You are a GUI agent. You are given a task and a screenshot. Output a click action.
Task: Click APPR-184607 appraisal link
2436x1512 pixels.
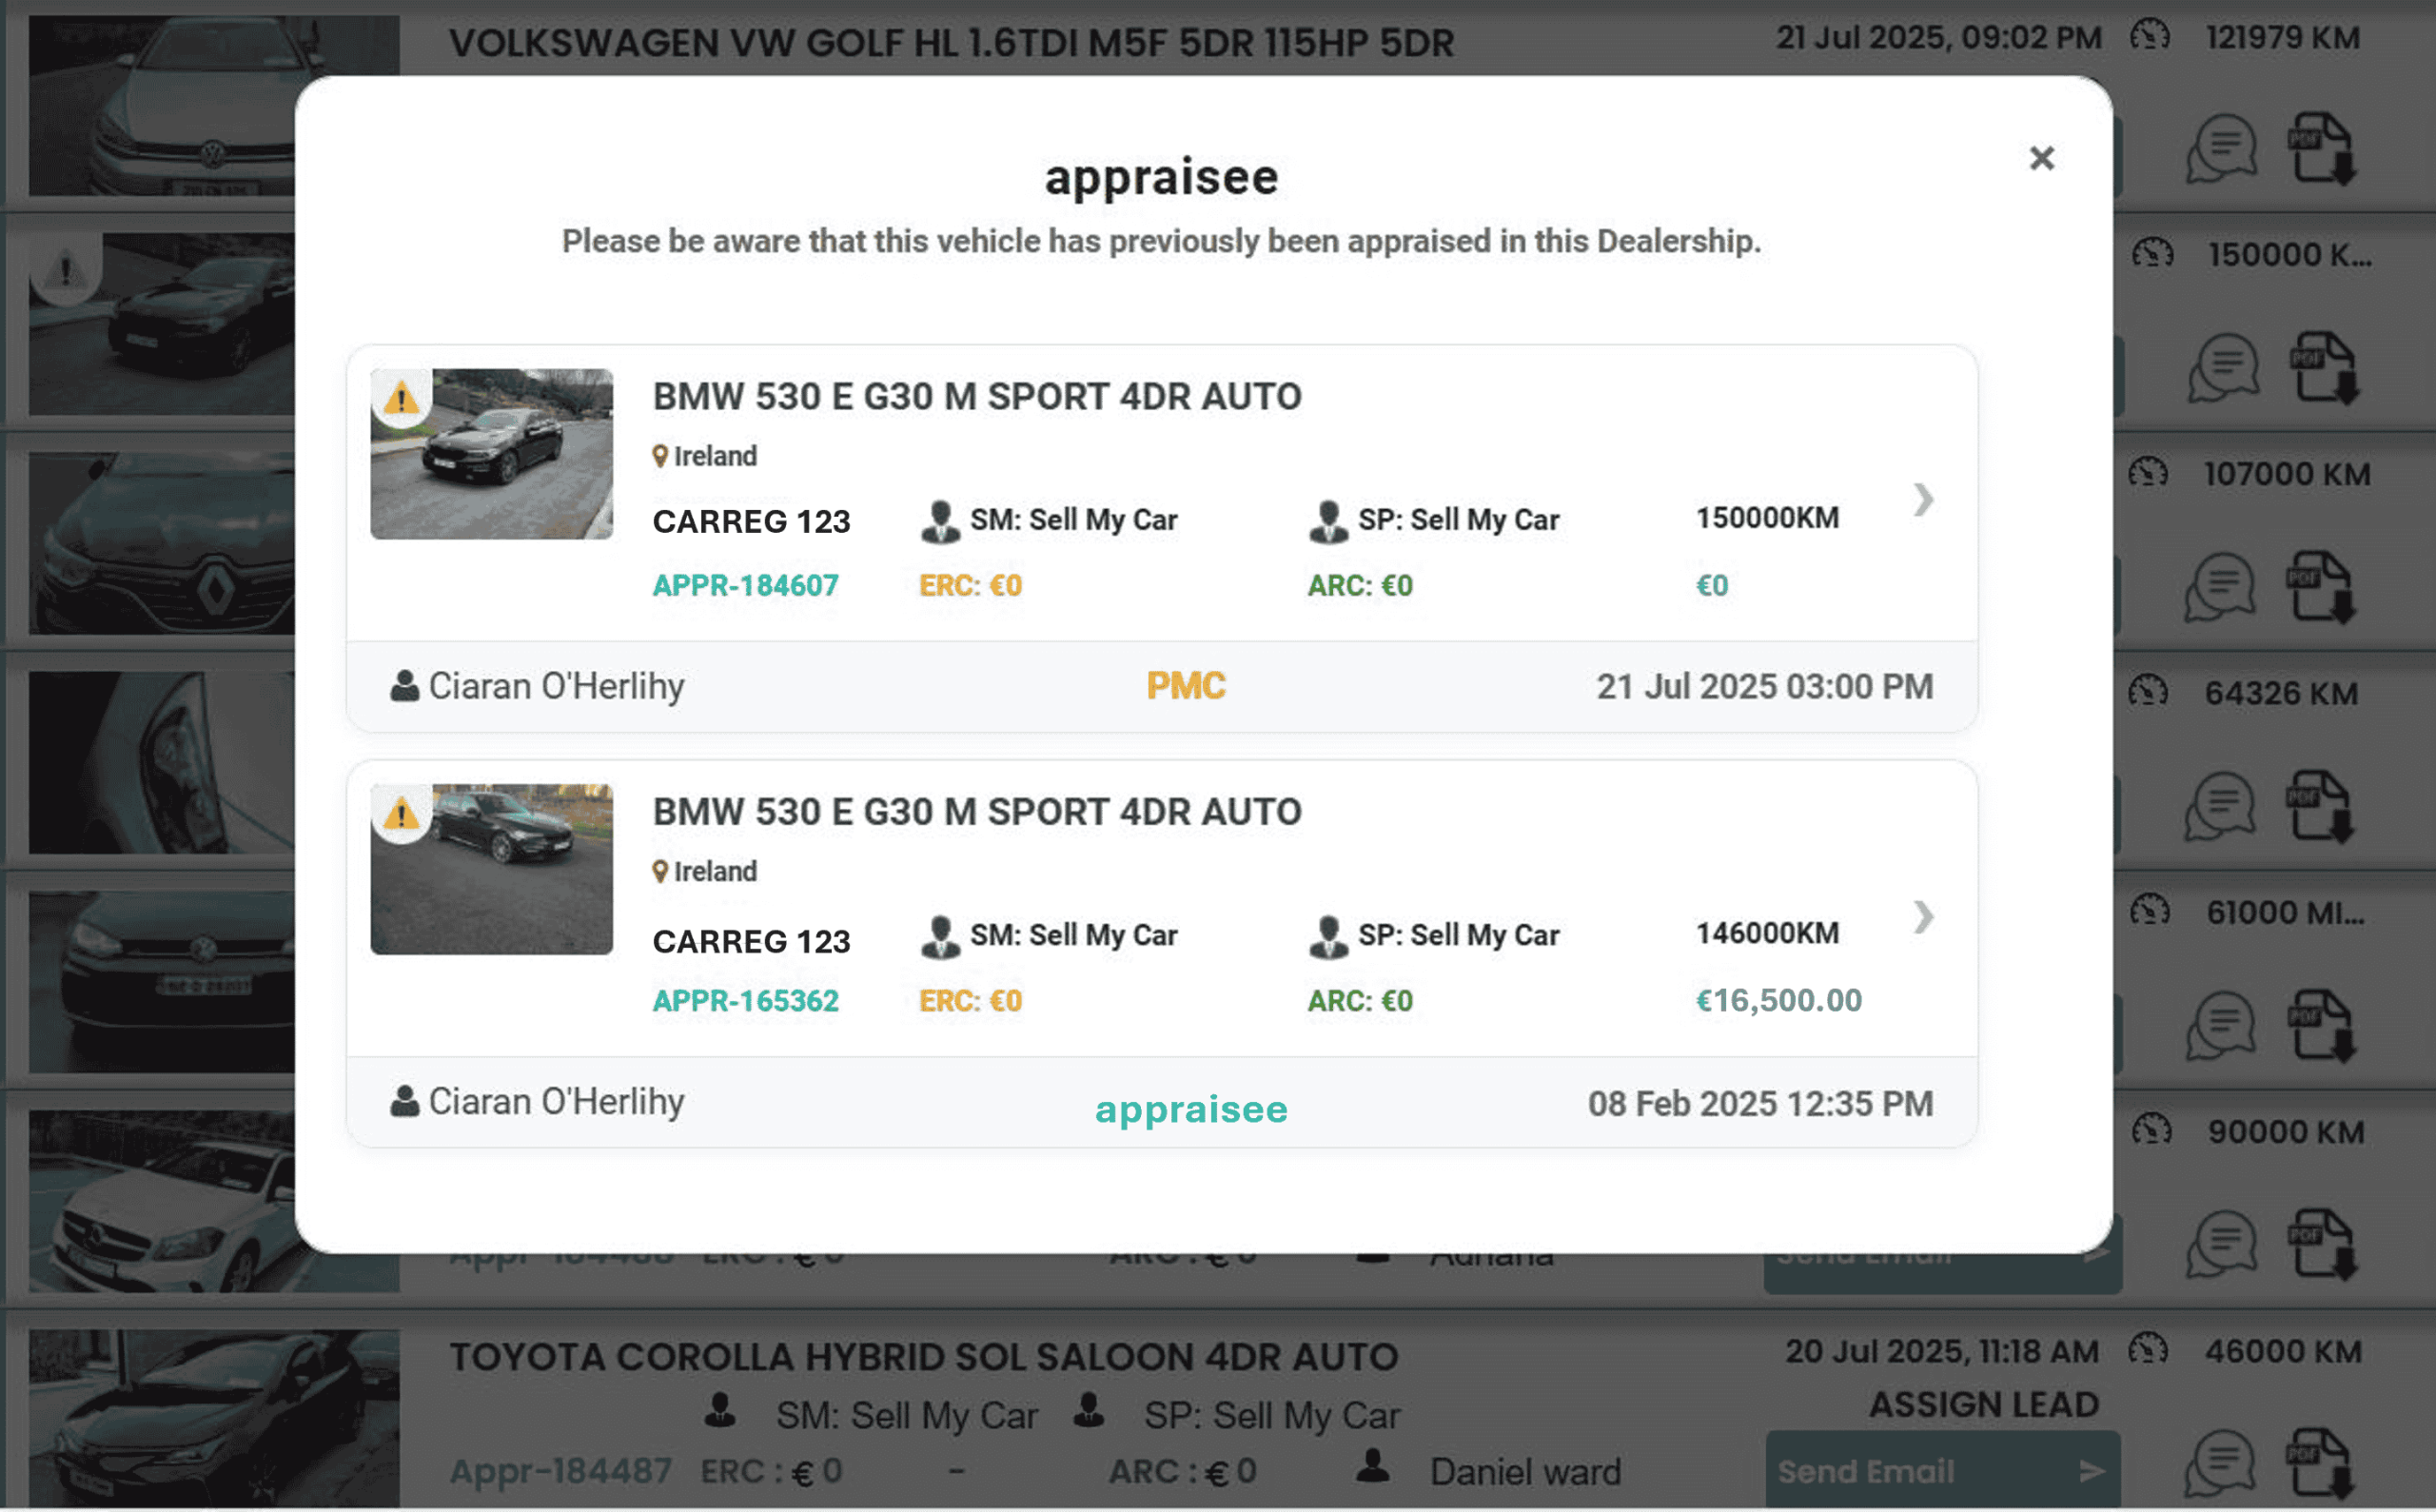pos(745,585)
